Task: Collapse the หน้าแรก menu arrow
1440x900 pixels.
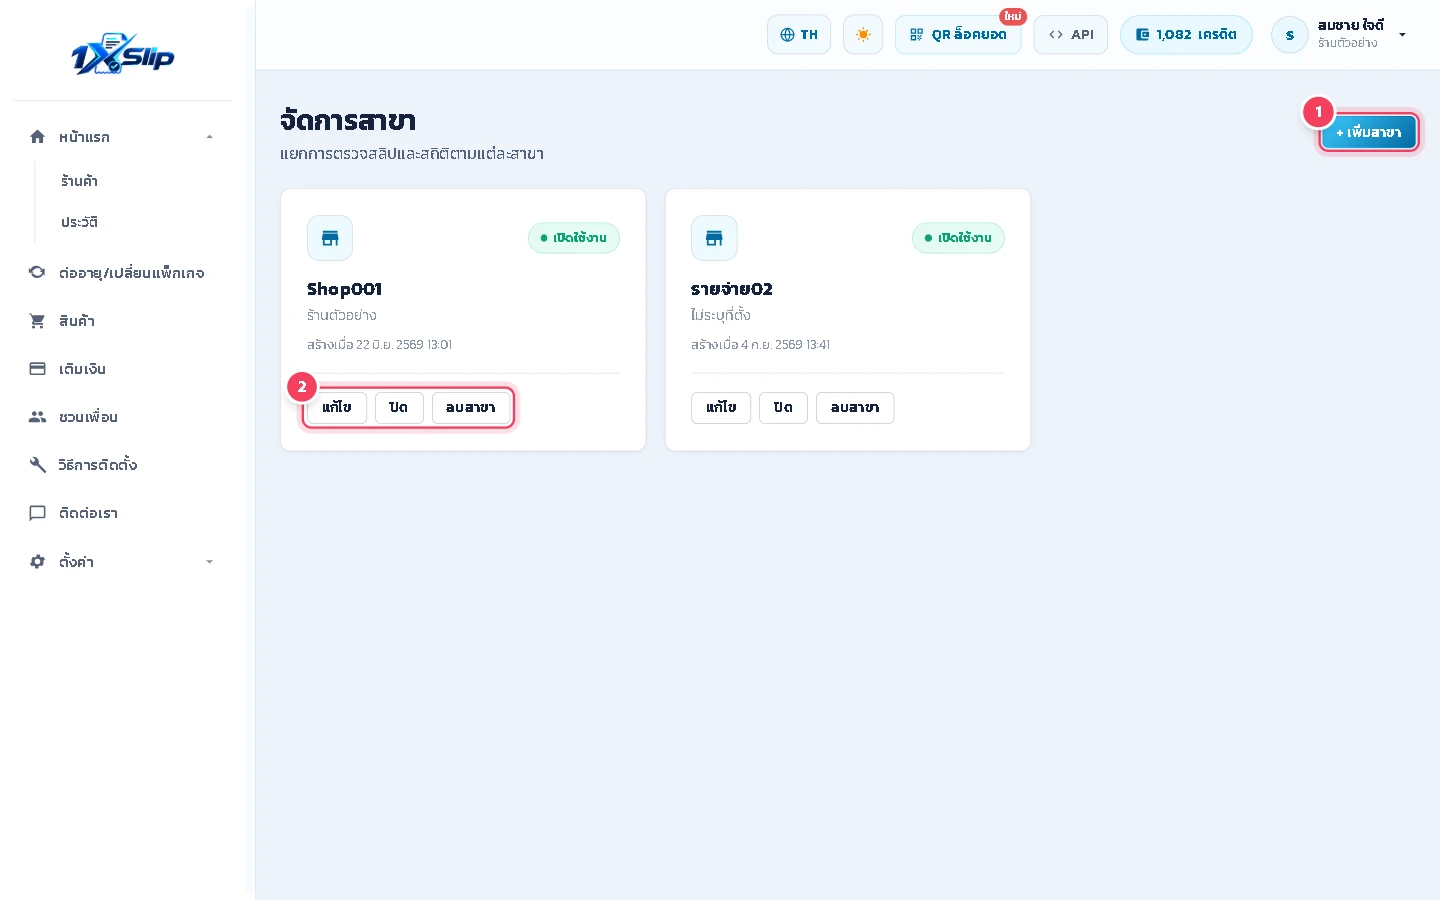Action: (x=209, y=137)
